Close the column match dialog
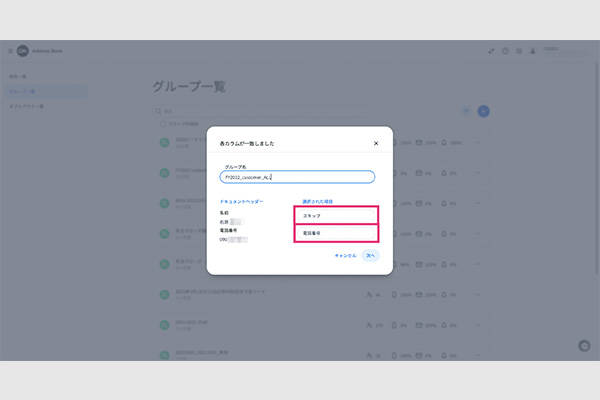This screenshot has height=400, width=600. 376,143
